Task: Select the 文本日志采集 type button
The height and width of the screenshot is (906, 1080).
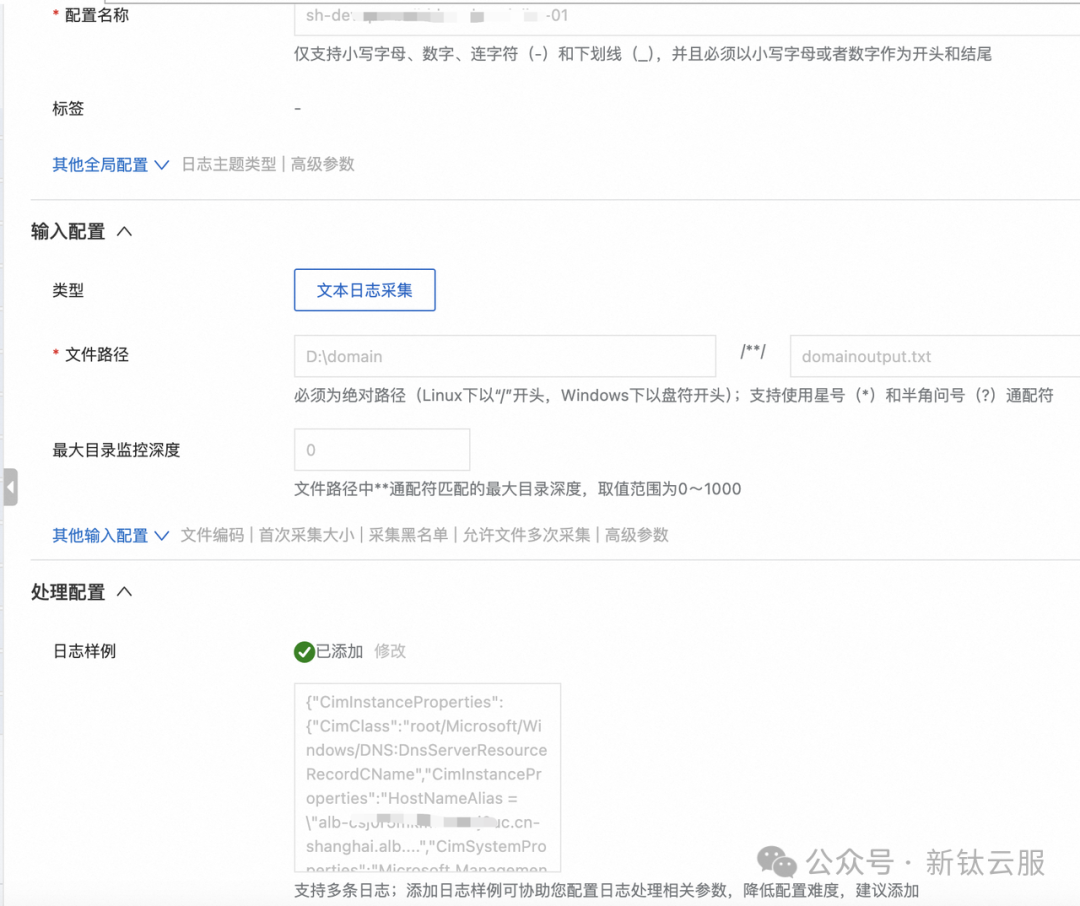Action: tap(364, 290)
